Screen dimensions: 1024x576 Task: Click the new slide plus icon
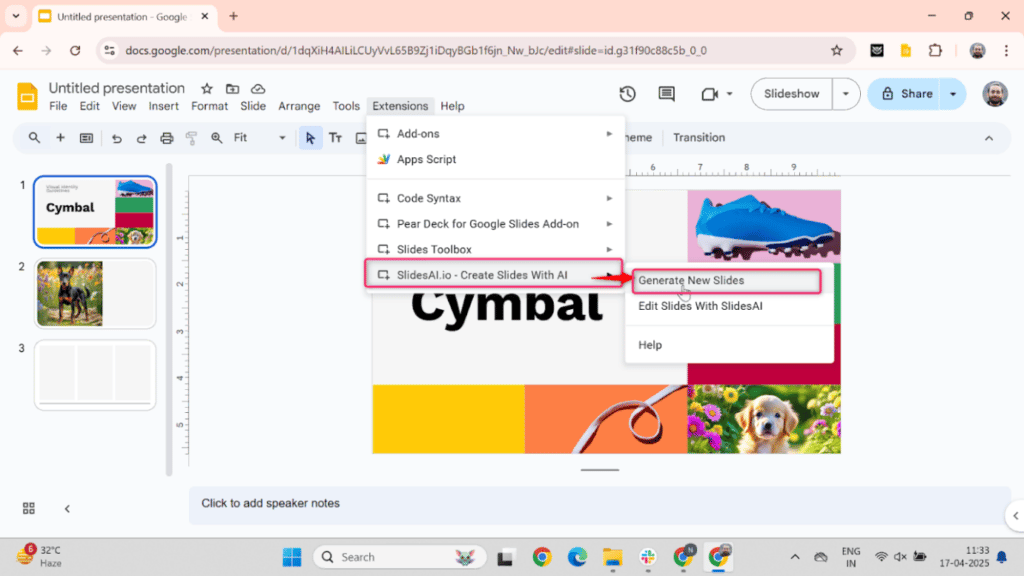point(60,138)
